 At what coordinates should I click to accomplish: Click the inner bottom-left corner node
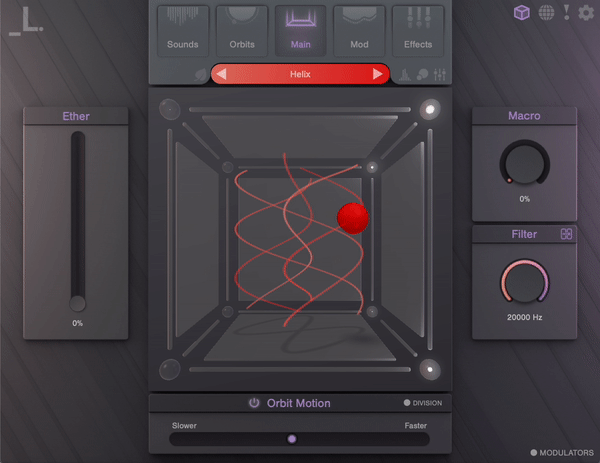coord(228,311)
